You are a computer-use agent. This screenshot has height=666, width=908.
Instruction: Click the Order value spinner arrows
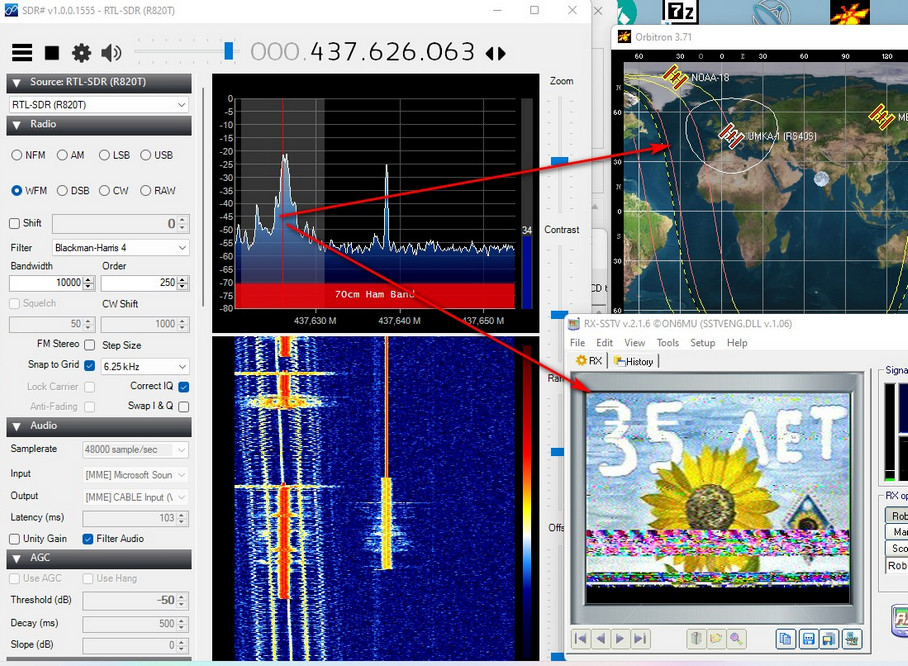pos(182,283)
